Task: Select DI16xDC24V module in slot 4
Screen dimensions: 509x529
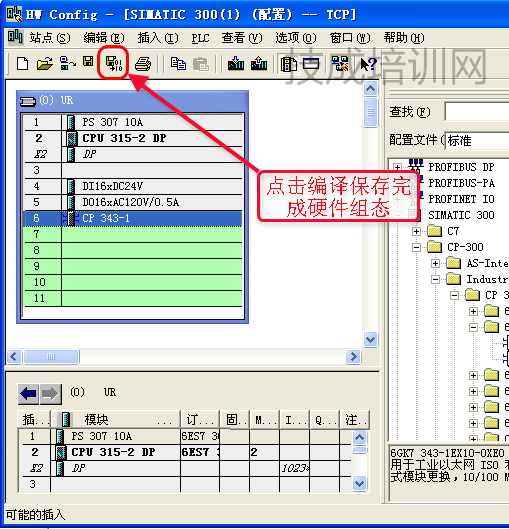Action: tap(133, 186)
